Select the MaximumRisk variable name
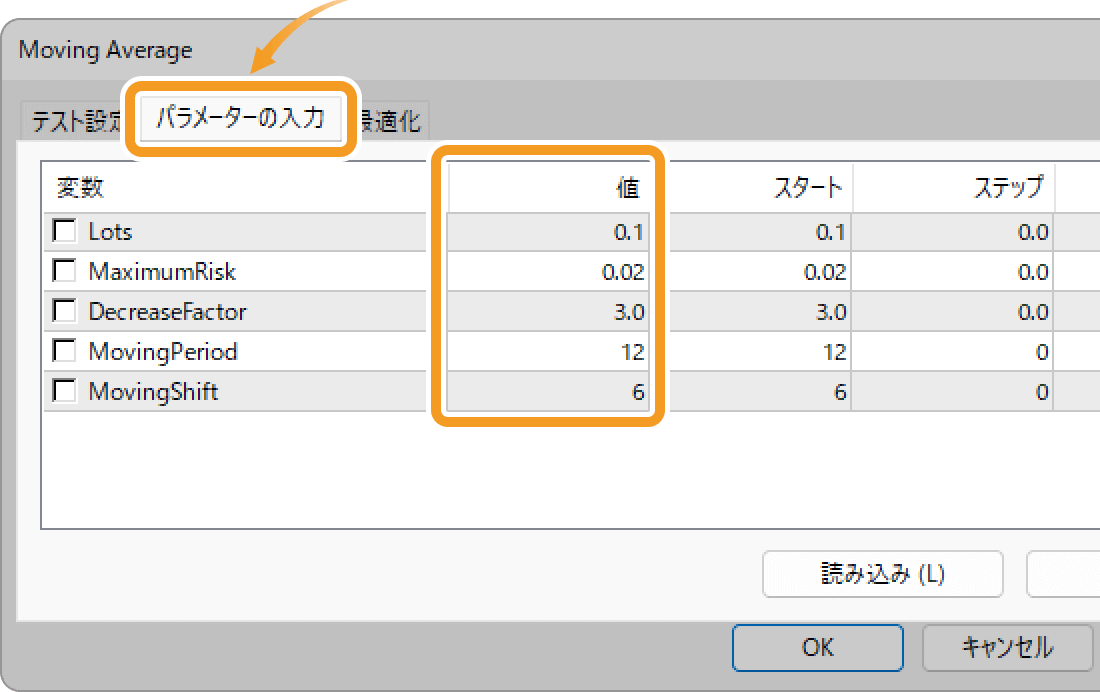The image size is (1100, 692). 162,272
